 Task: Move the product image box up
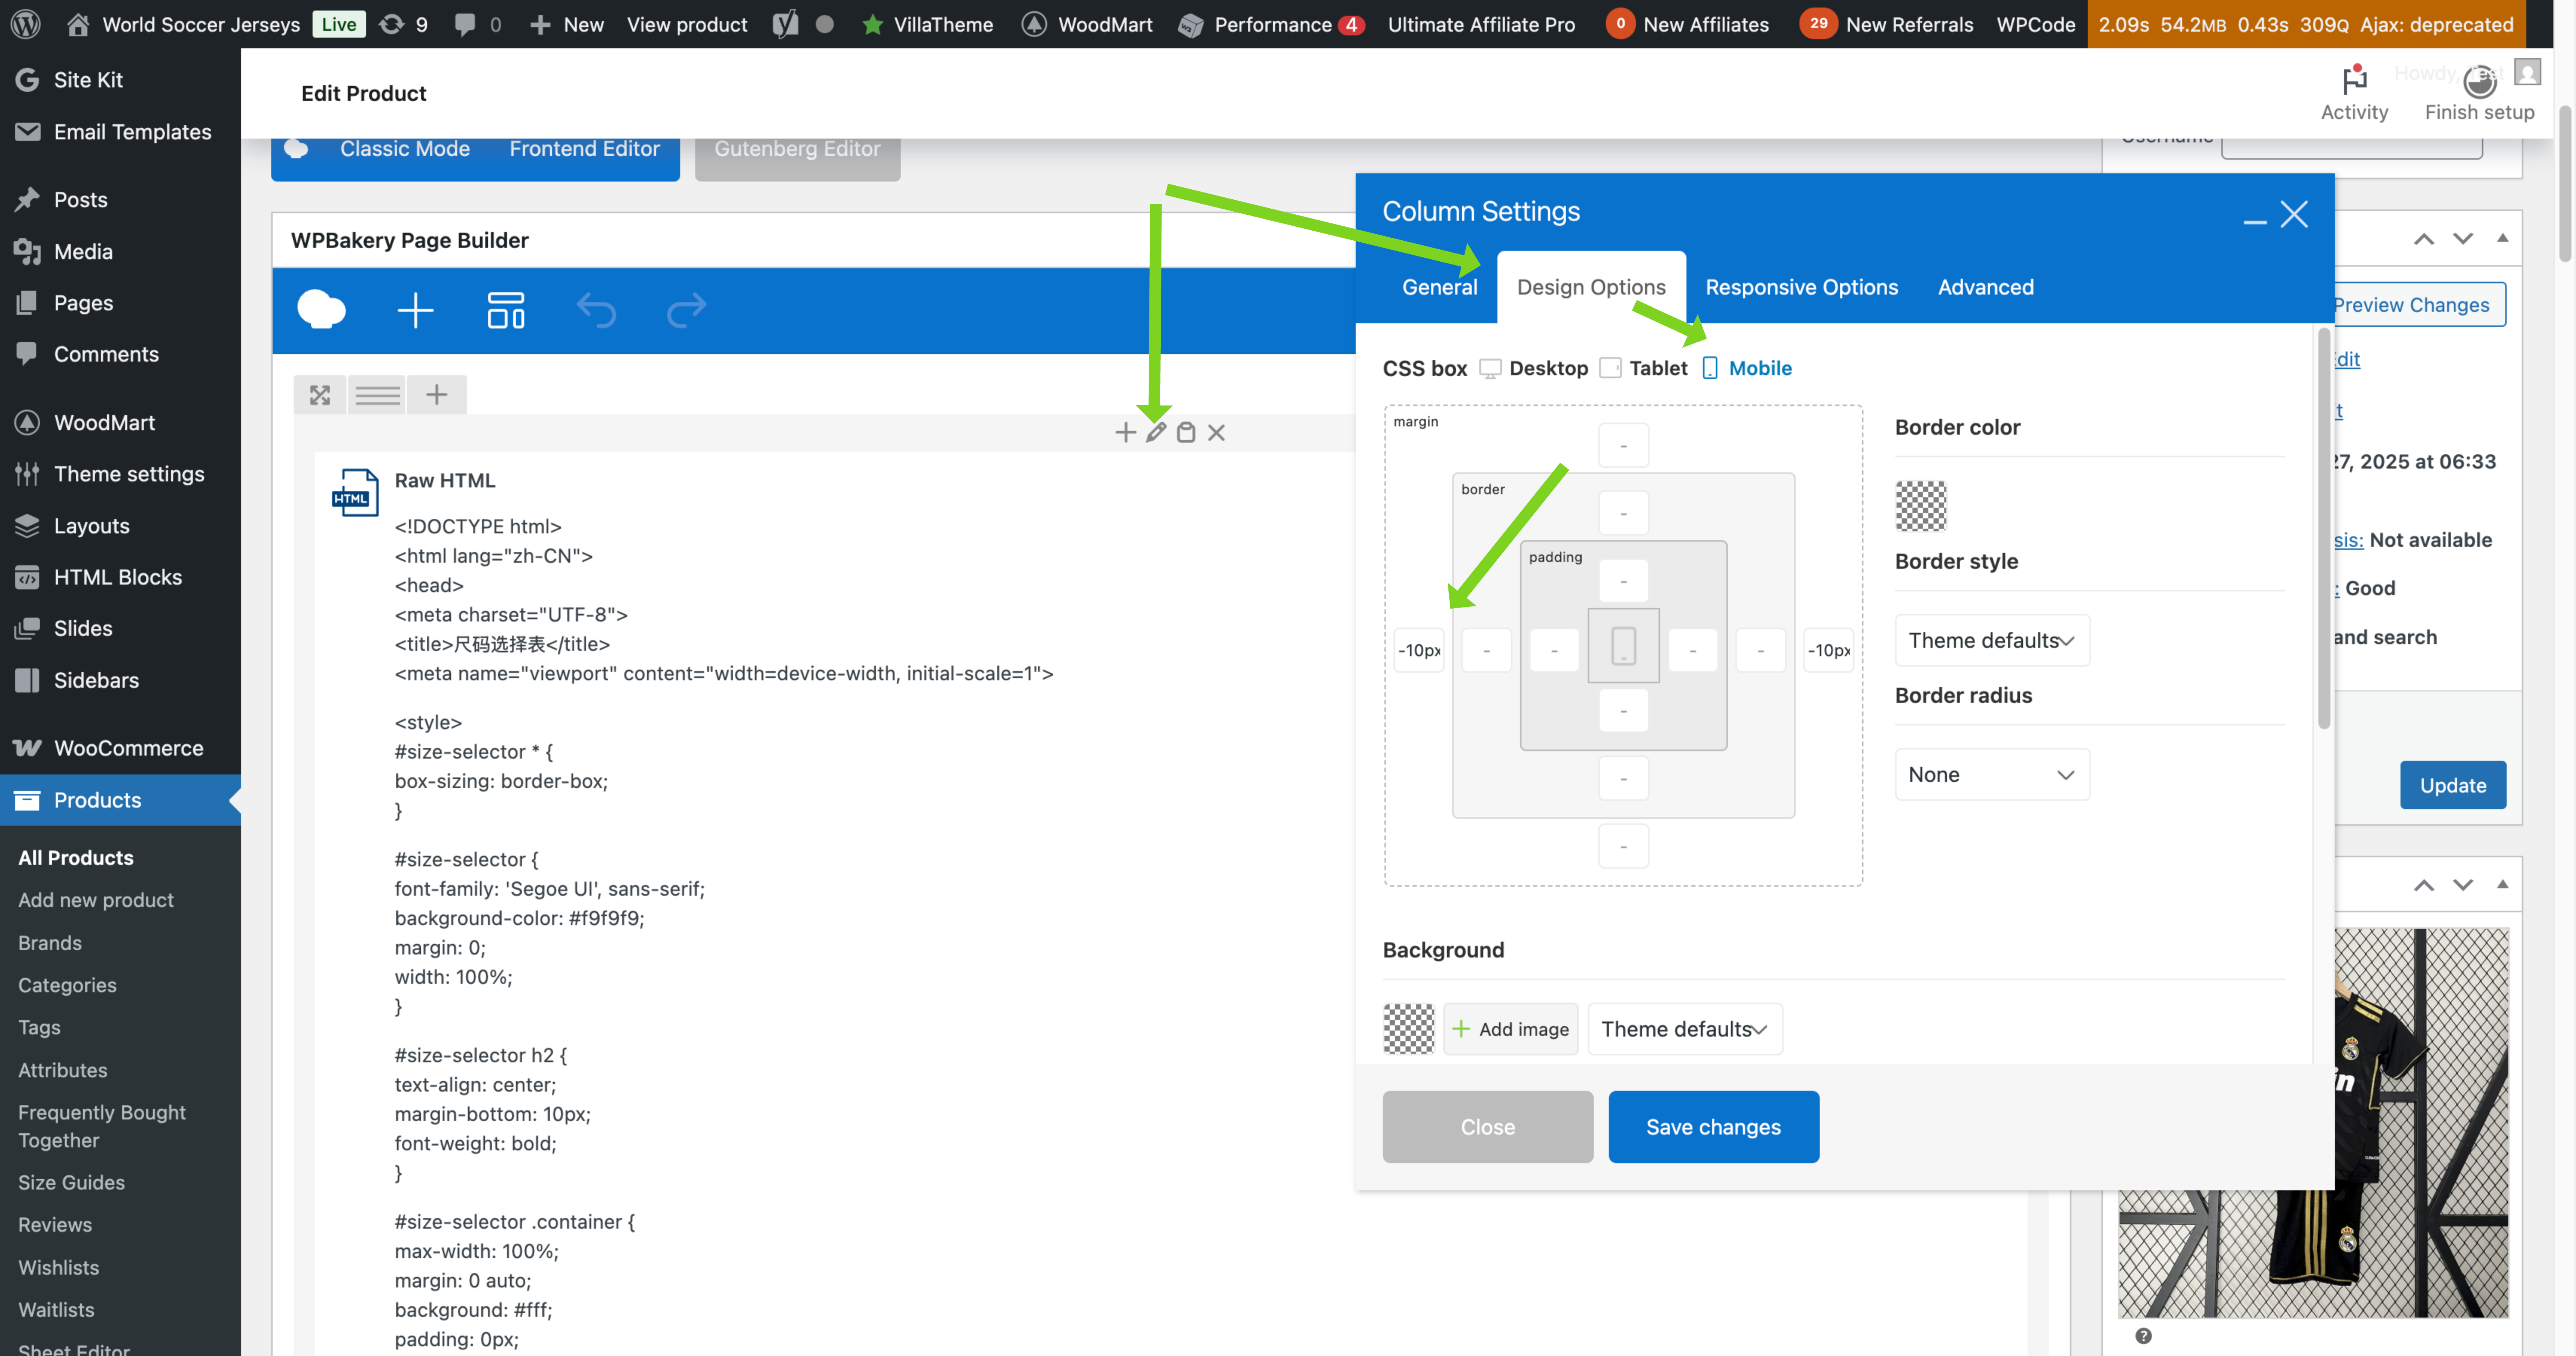2423,885
